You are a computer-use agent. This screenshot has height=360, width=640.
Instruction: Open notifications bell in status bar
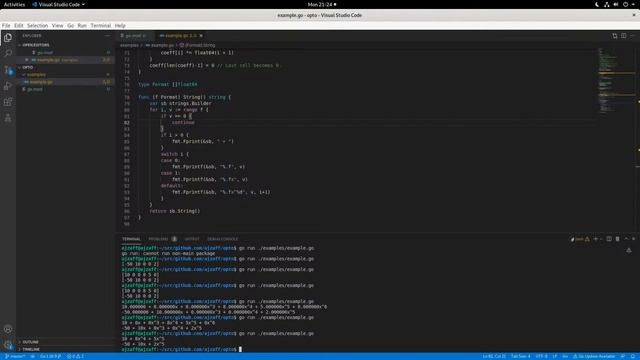[633, 356]
